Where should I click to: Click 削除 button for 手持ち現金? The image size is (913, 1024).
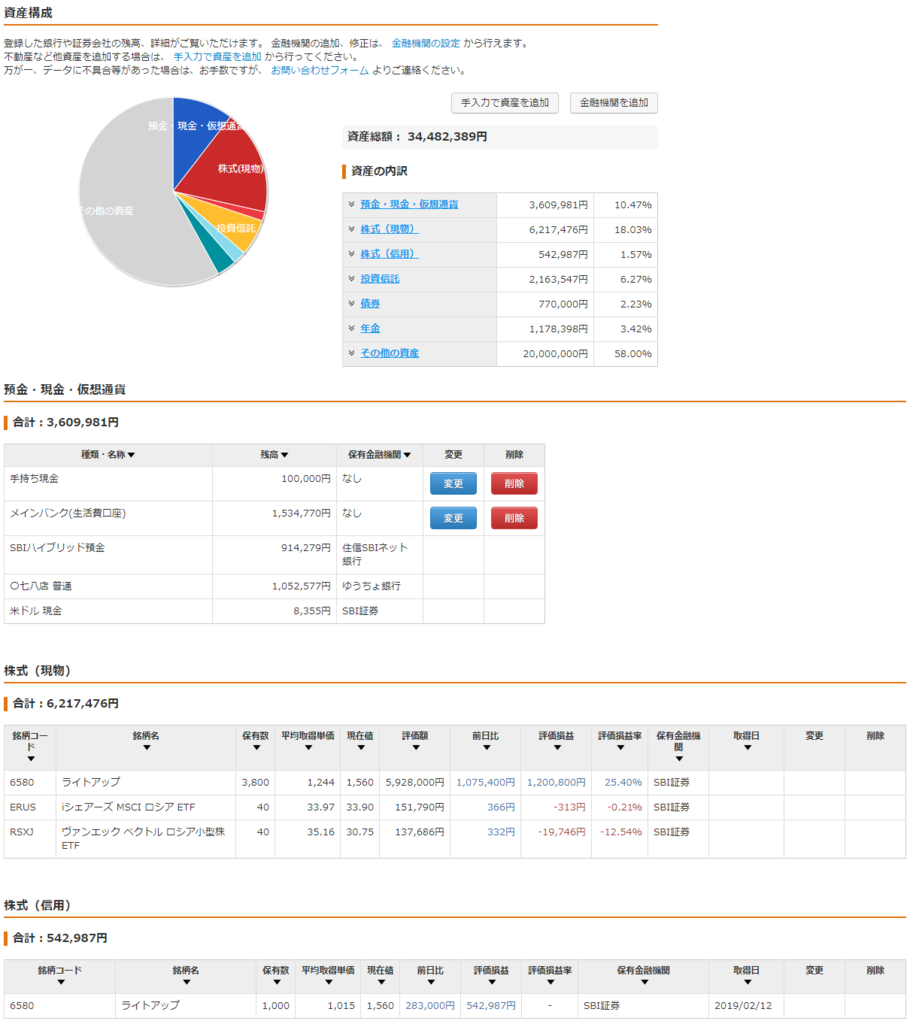click(514, 484)
